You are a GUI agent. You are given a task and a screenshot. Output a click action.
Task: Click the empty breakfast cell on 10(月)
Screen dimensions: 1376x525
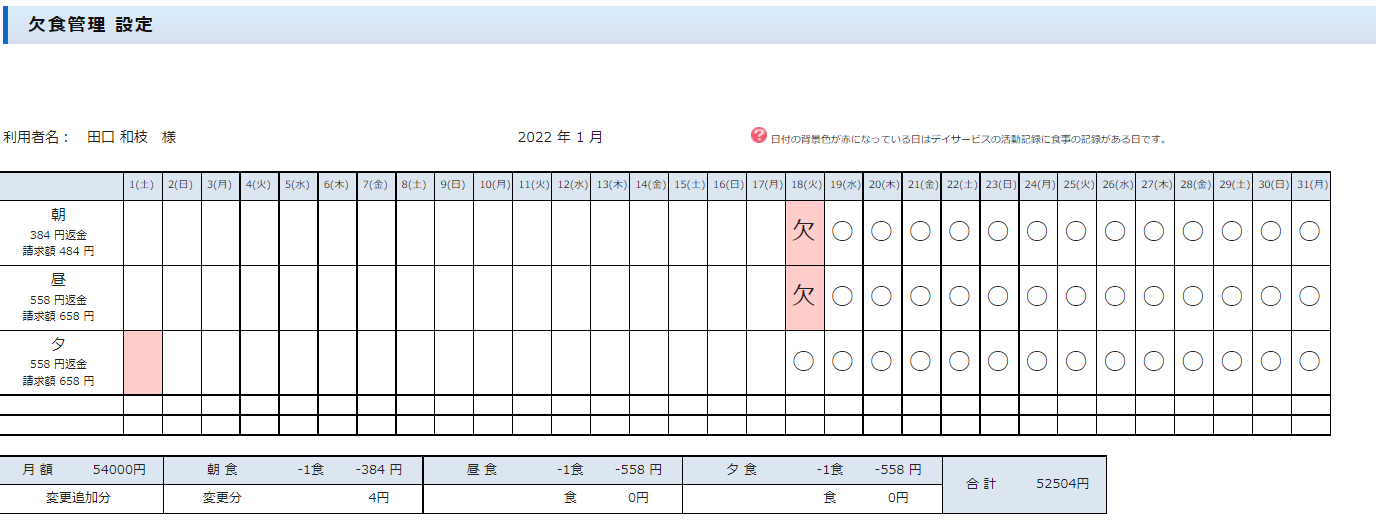tap(493, 232)
